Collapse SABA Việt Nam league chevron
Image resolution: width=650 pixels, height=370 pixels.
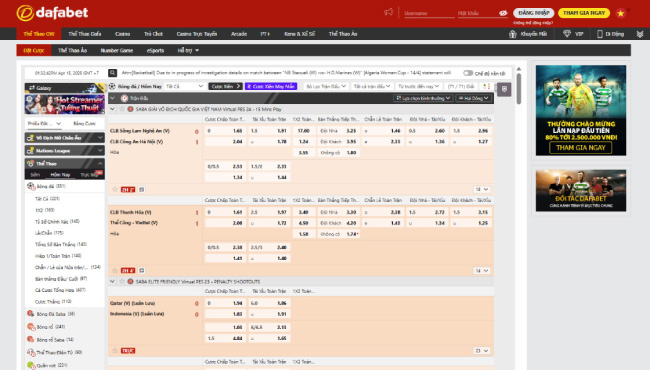[112, 109]
